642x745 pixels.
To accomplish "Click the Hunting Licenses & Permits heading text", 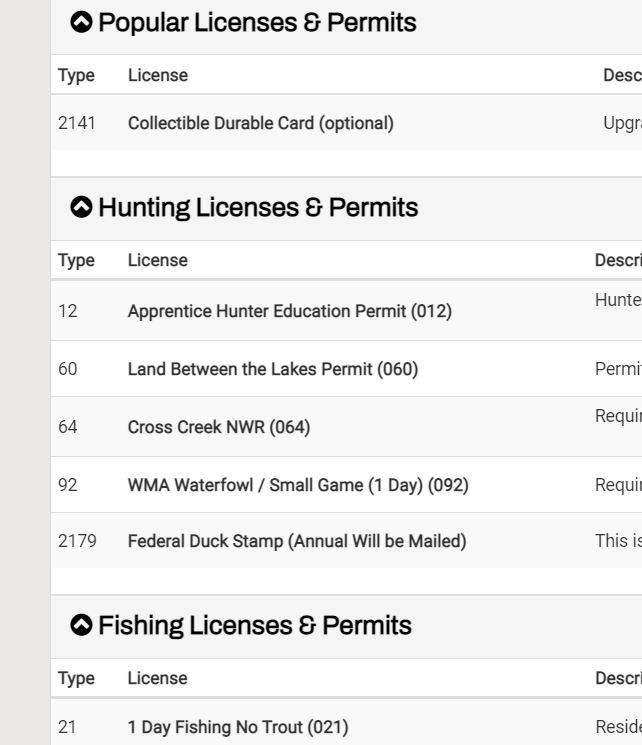I will [258, 207].
